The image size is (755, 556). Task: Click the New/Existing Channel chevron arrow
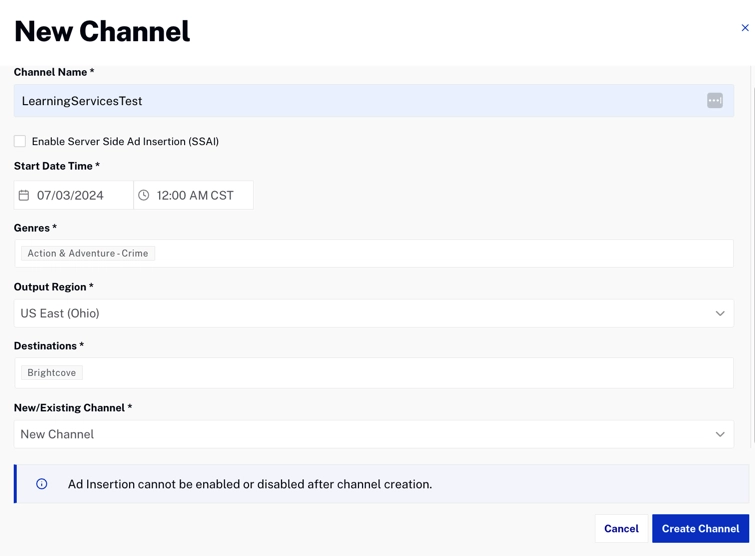coord(720,434)
